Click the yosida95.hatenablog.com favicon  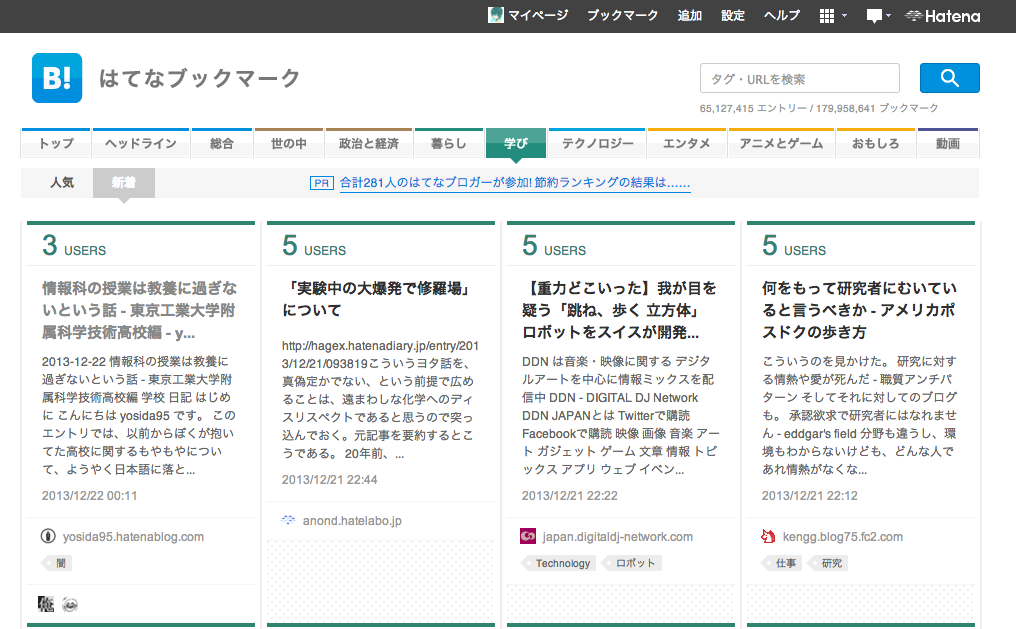pos(47,537)
